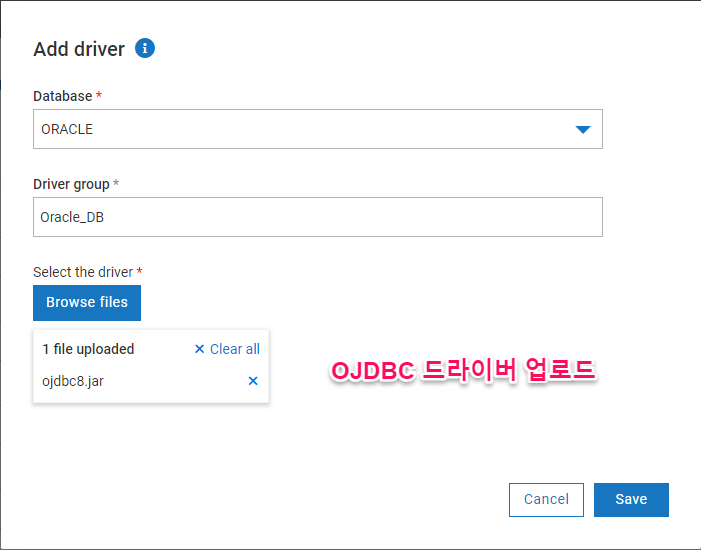The width and height of the screenshot is (701, 550).
Task: Remove ojdbc8.jar with its X icon
Action: tap(253, 381)
